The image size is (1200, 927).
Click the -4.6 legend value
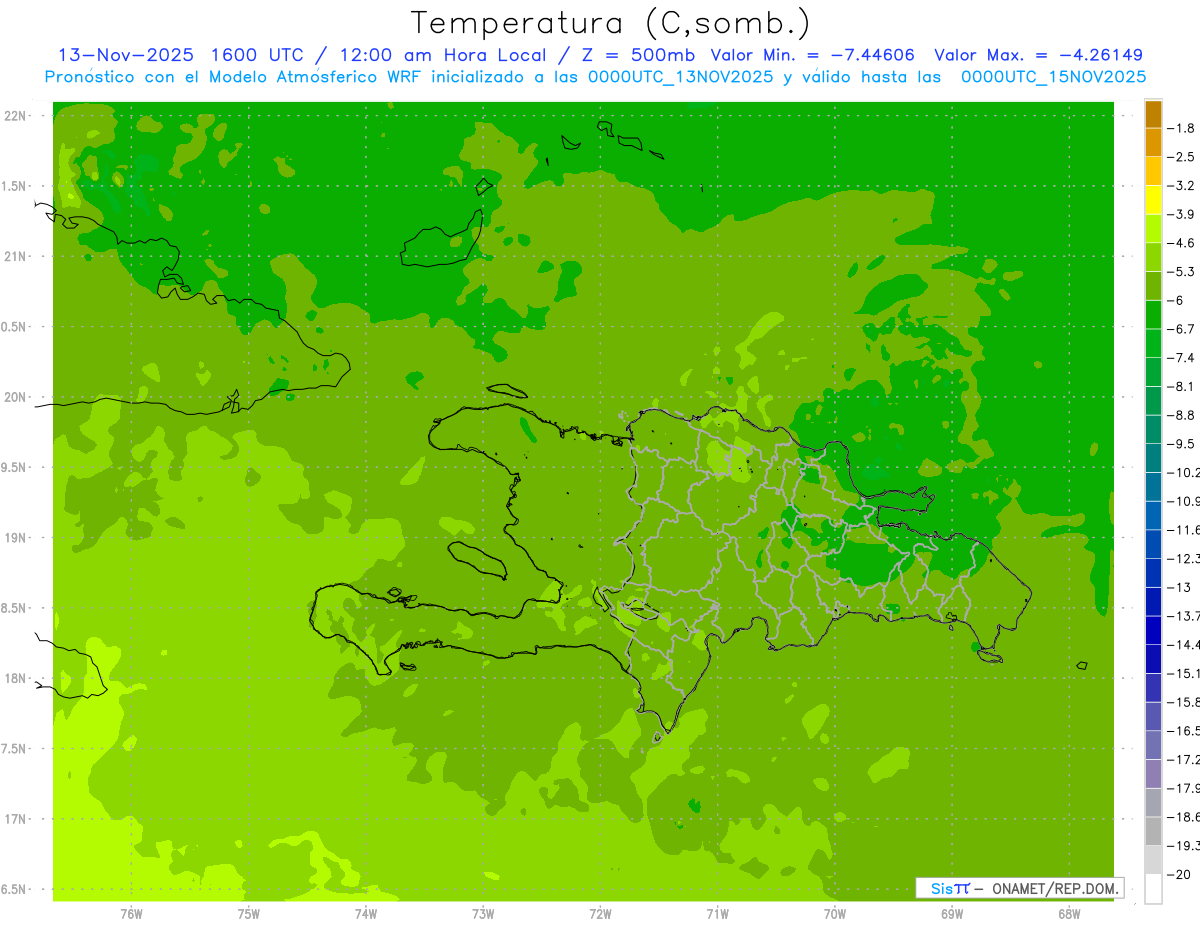pyautogui.click(x=1183, y=243)
